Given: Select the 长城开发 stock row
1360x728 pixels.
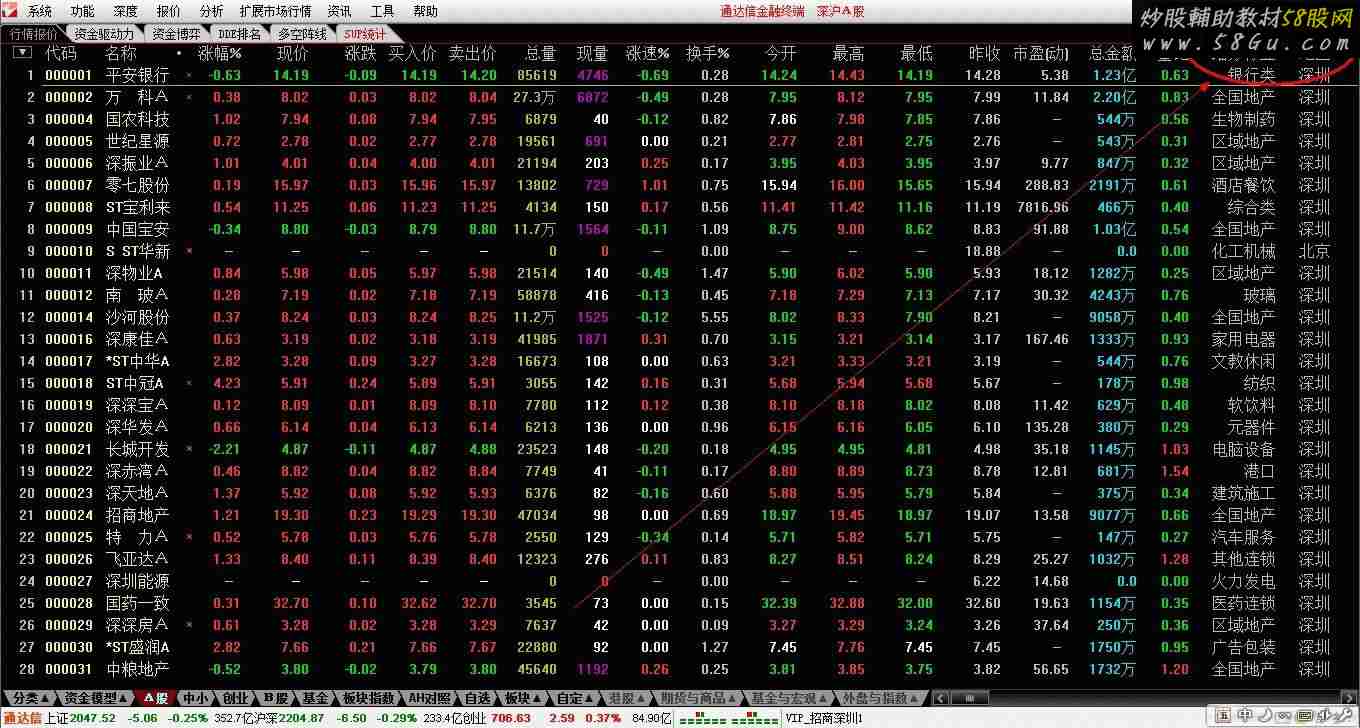Looking at the screenshot, I should point(680,449).
